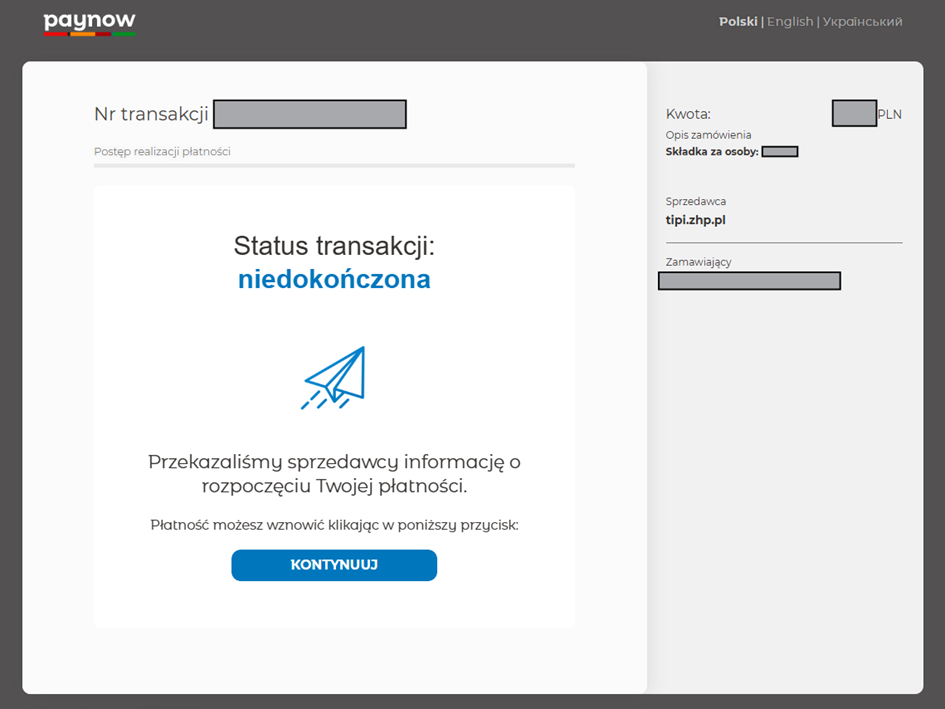Click the payment progress bar

tap(334, 165)
